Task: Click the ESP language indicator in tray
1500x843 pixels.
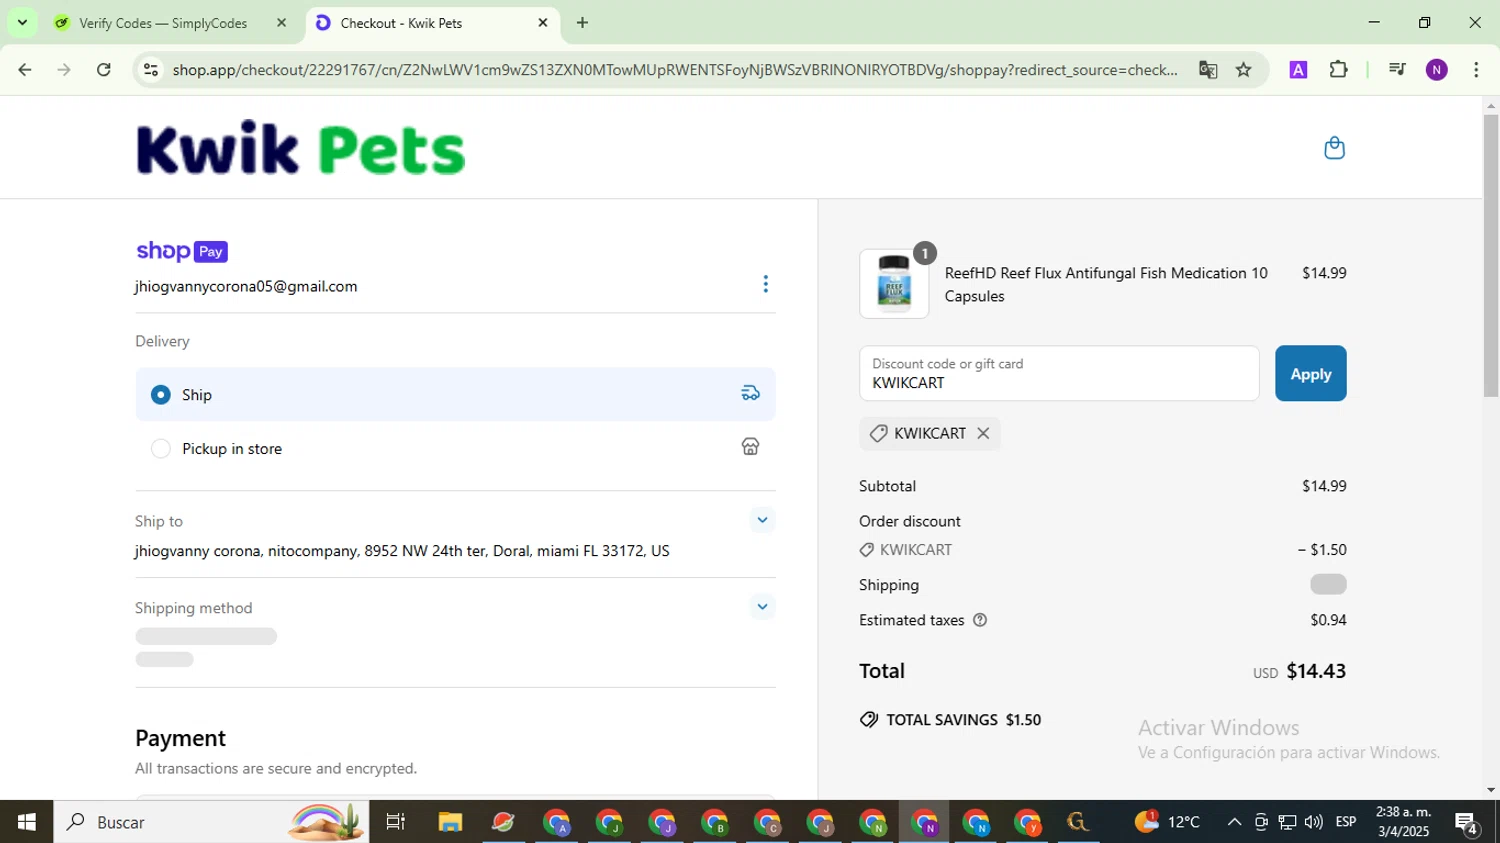Action: click(x=1346, y=822)
